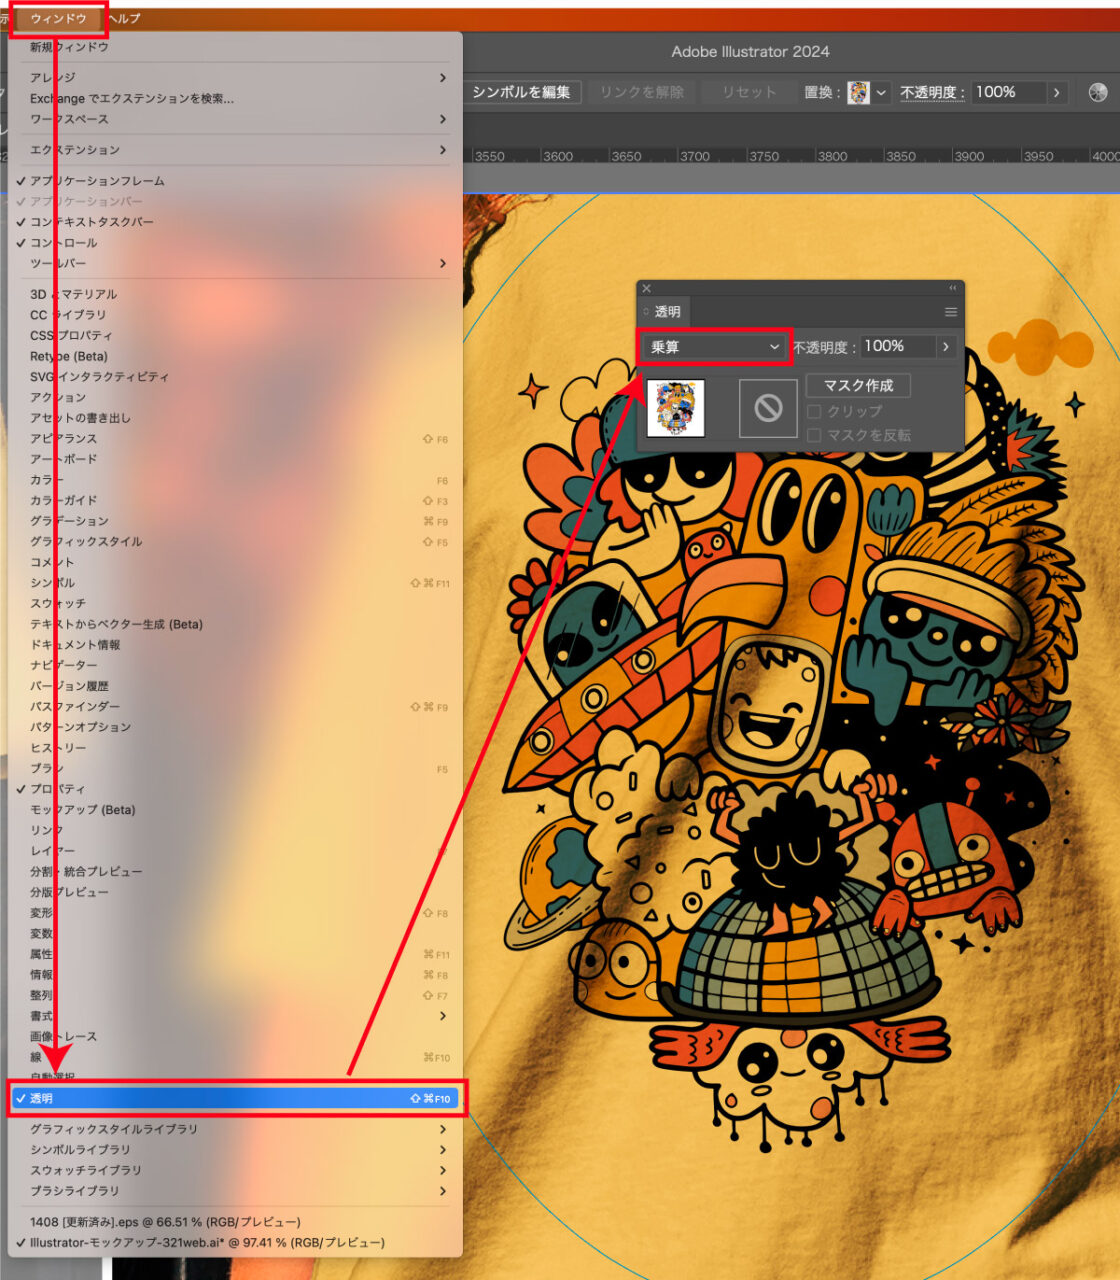This screenshot has width=1120, height=1280.
Task: Click the 置換 symbol preview icon
Action: click(858, 92)
